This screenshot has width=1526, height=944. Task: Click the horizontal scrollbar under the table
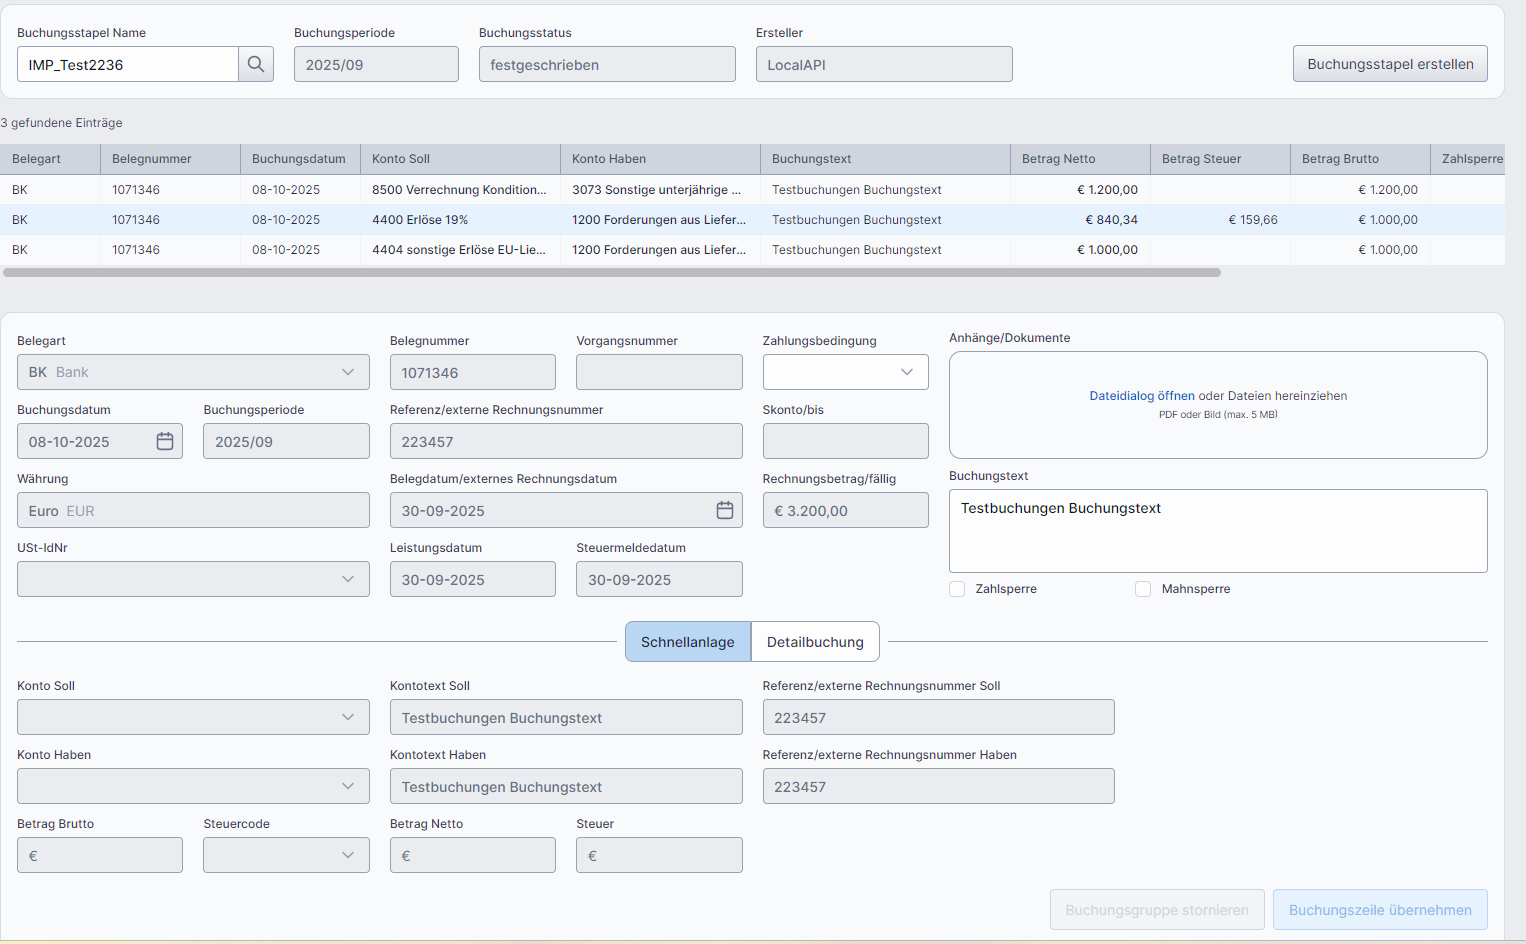pos(612,272)
